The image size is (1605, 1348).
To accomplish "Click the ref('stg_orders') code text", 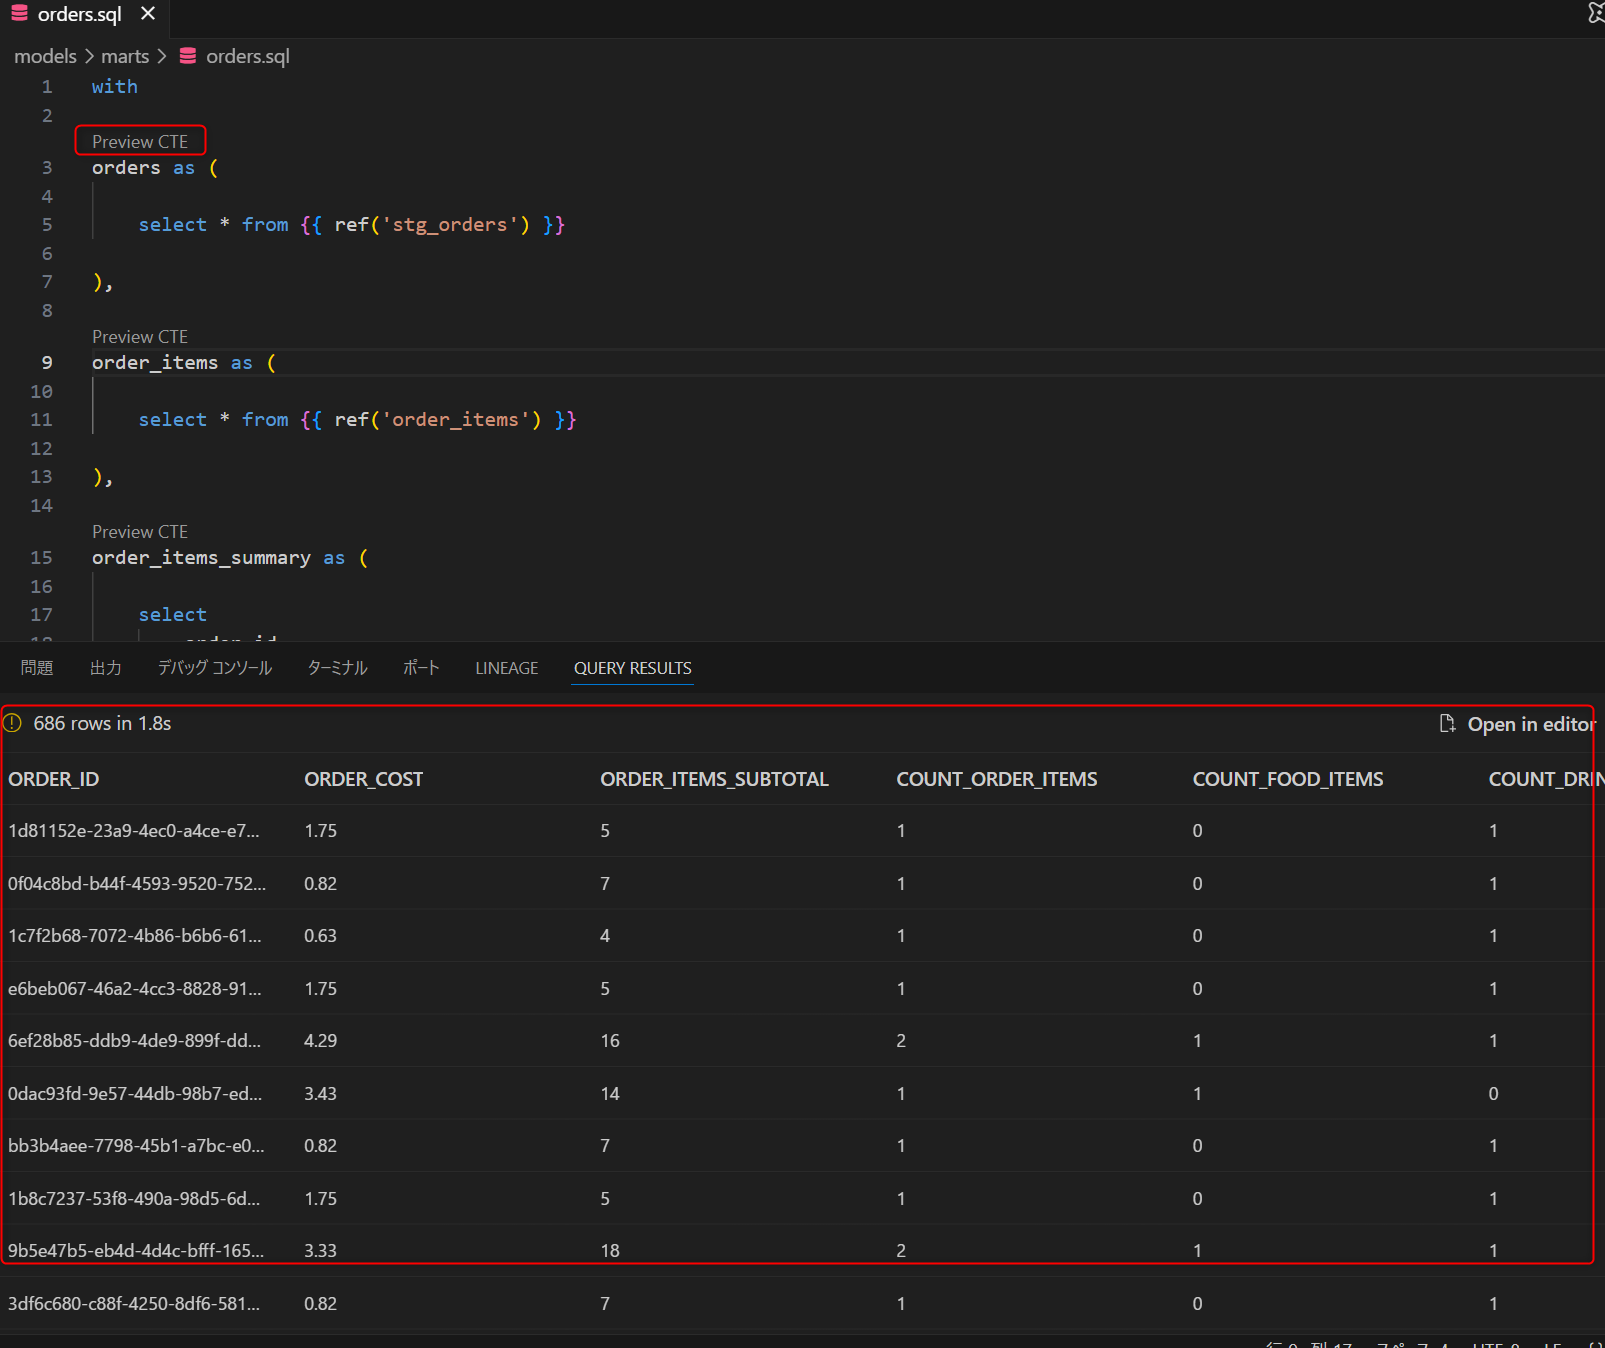I will [x=432, y=225].
